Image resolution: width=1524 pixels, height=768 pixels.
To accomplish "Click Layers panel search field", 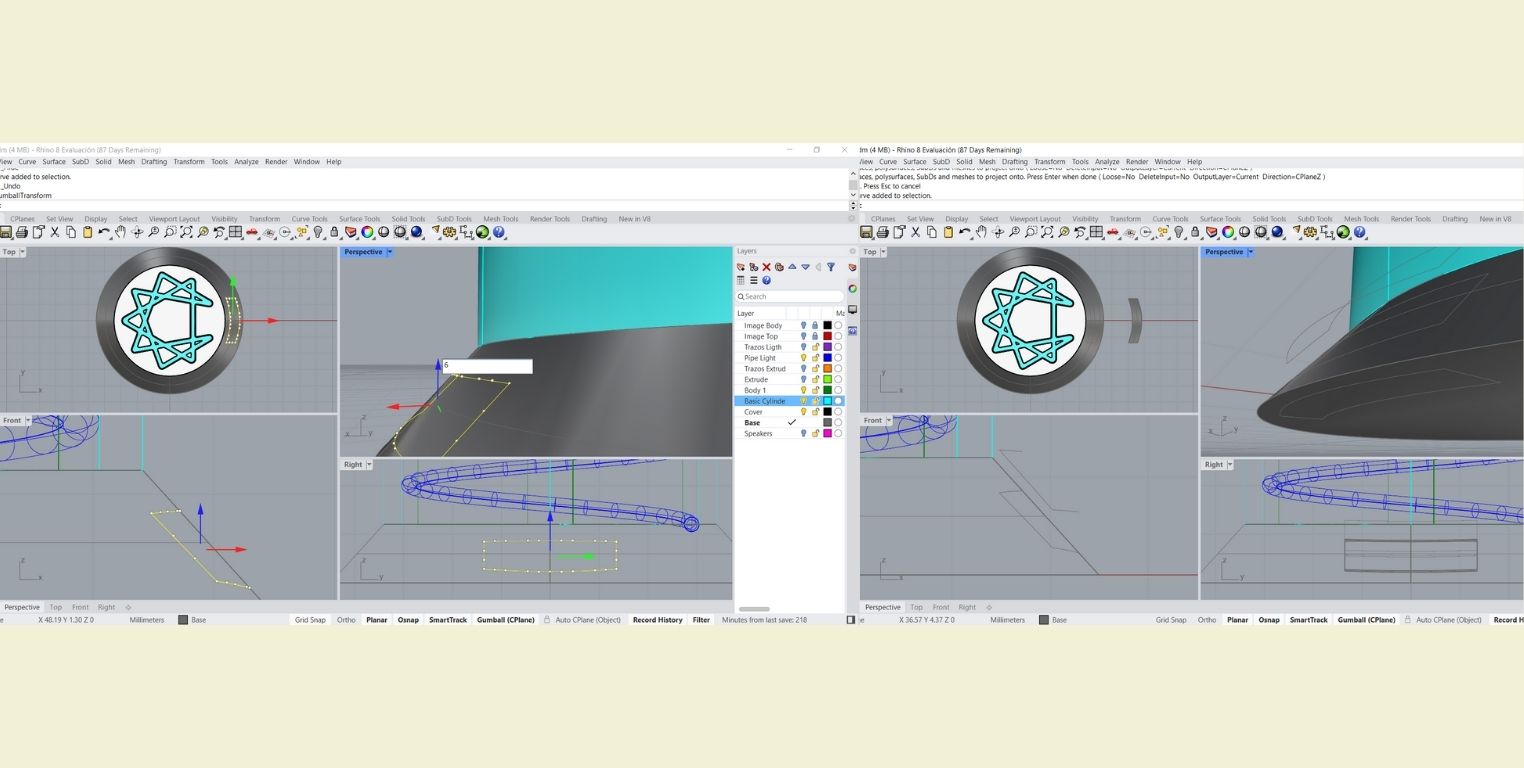I will click(790, 296).
